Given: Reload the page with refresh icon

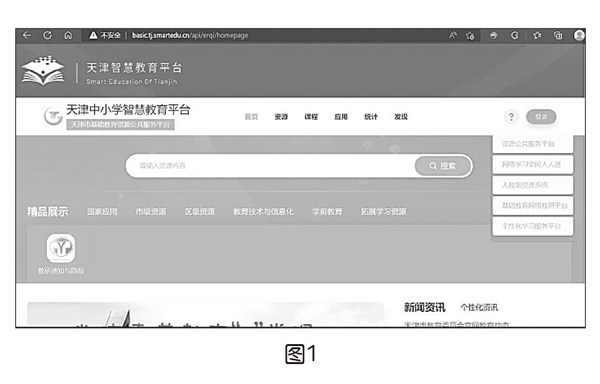Looking at the screenshot, I should [x=47, y=35].
